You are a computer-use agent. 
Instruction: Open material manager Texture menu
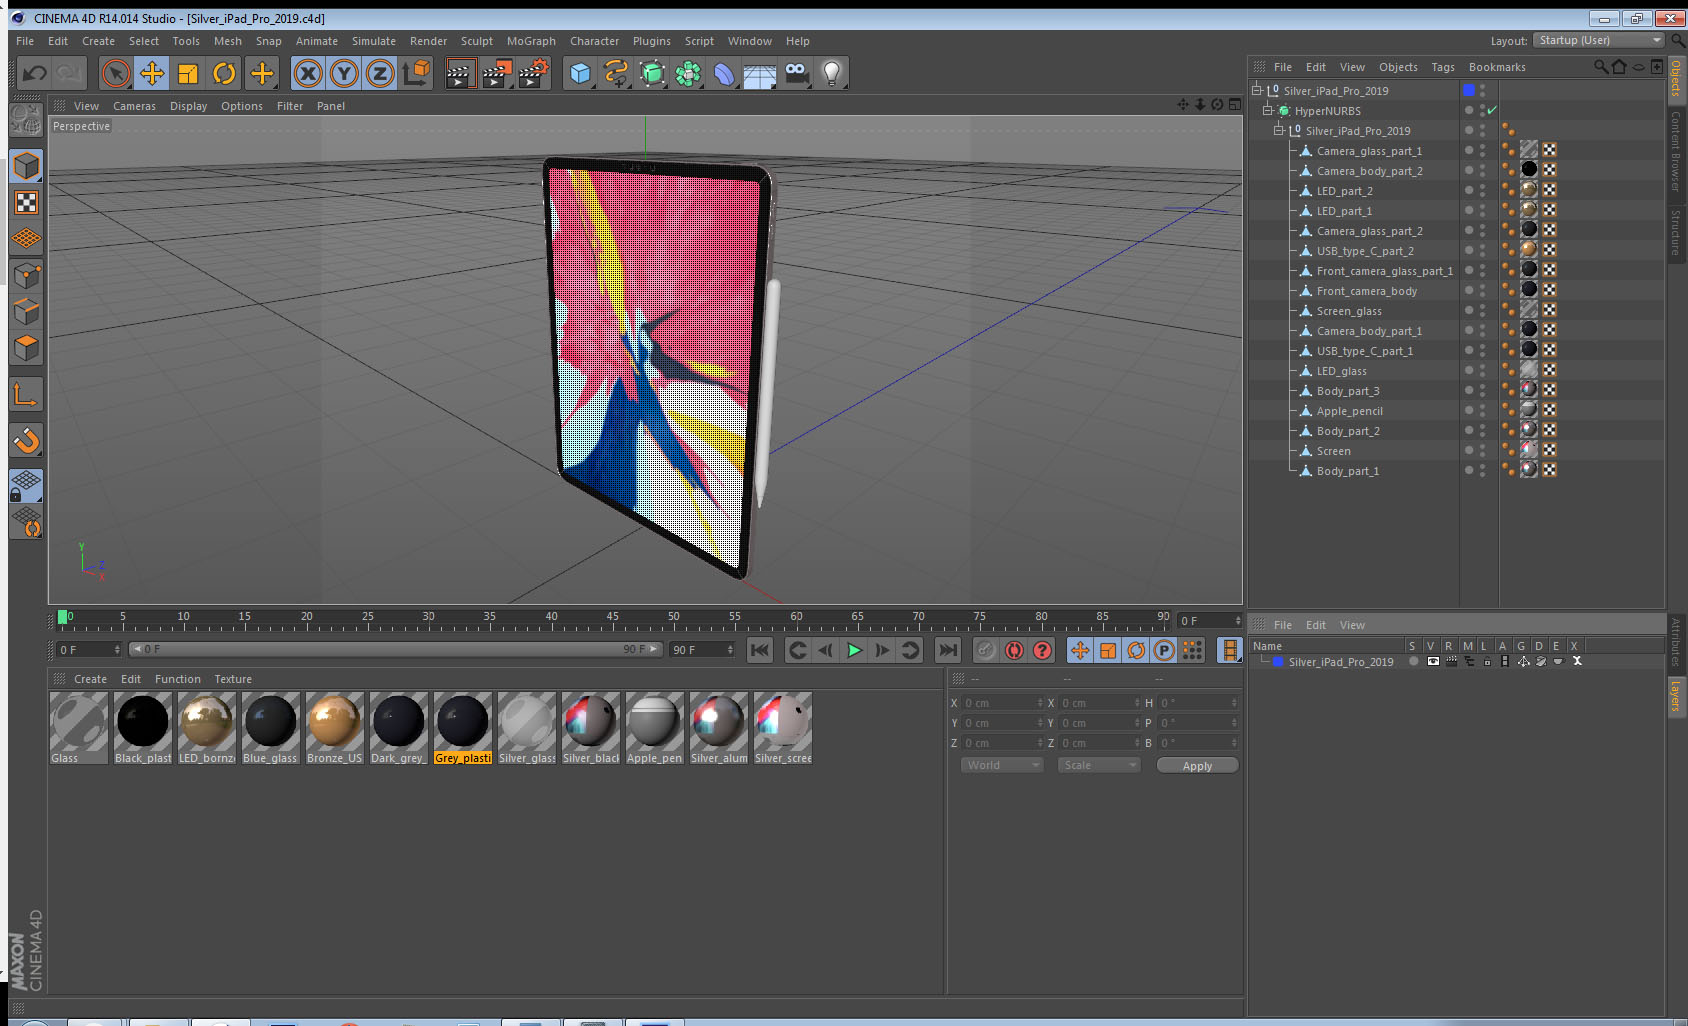pyautogui.click(x=233, y=679)
